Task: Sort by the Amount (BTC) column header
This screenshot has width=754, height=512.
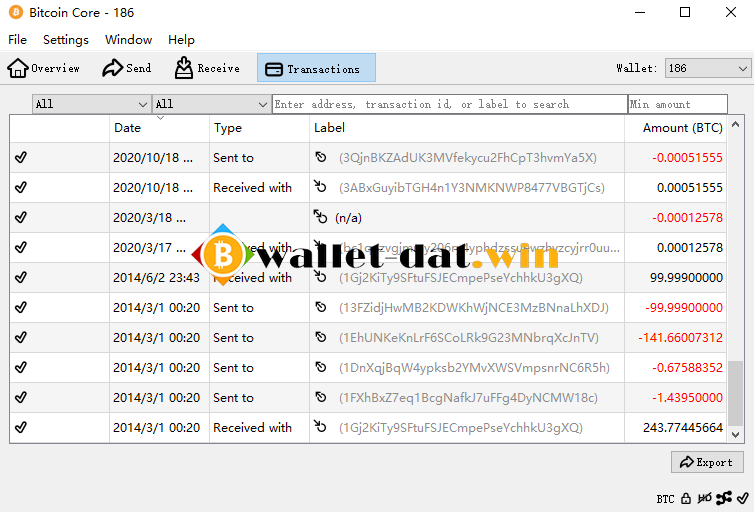Action: [676, 128]
